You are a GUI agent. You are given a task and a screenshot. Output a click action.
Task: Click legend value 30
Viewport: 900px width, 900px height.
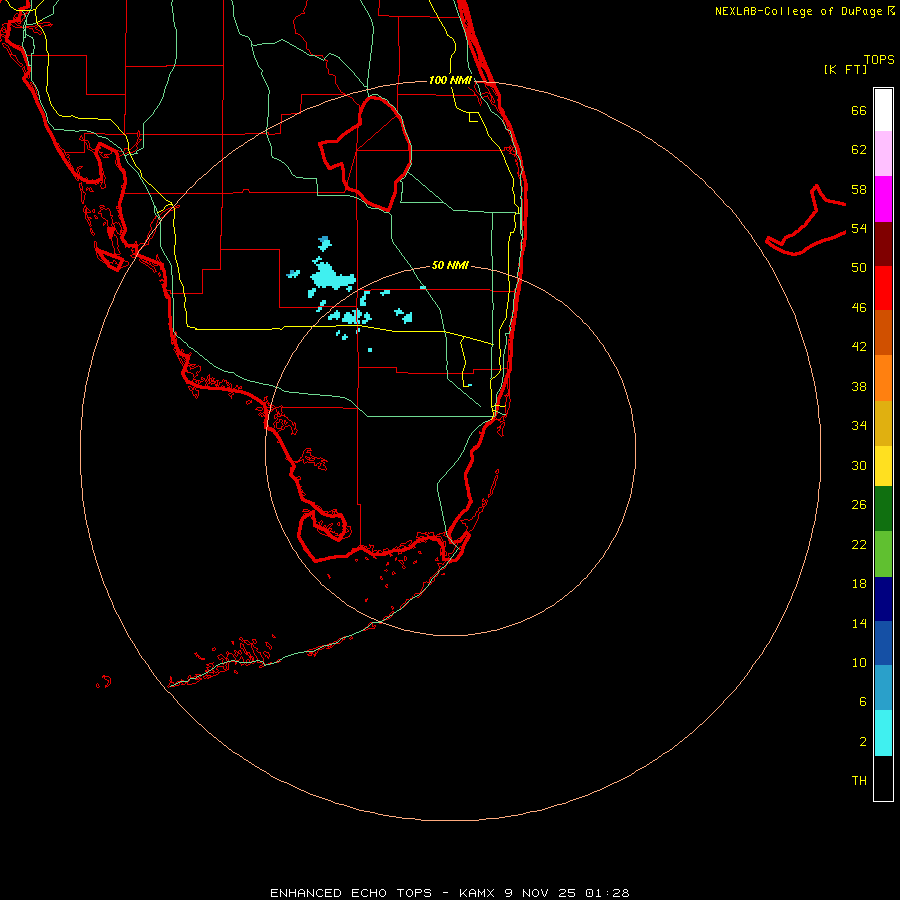859,465
